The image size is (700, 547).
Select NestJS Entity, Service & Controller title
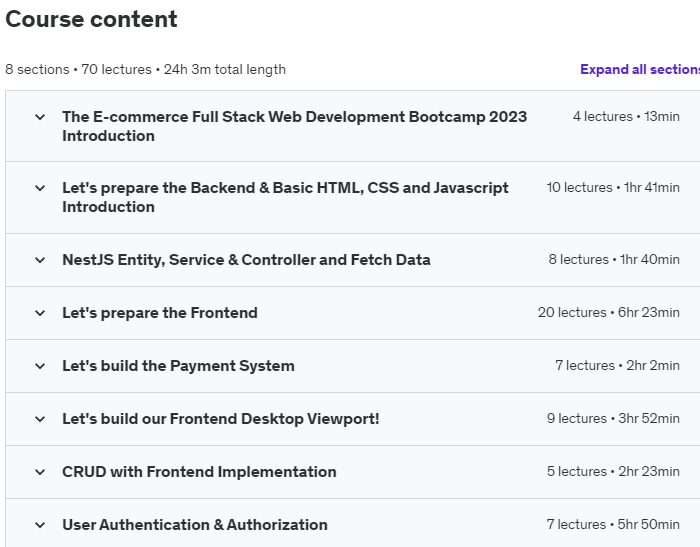[x=246, y=259]
